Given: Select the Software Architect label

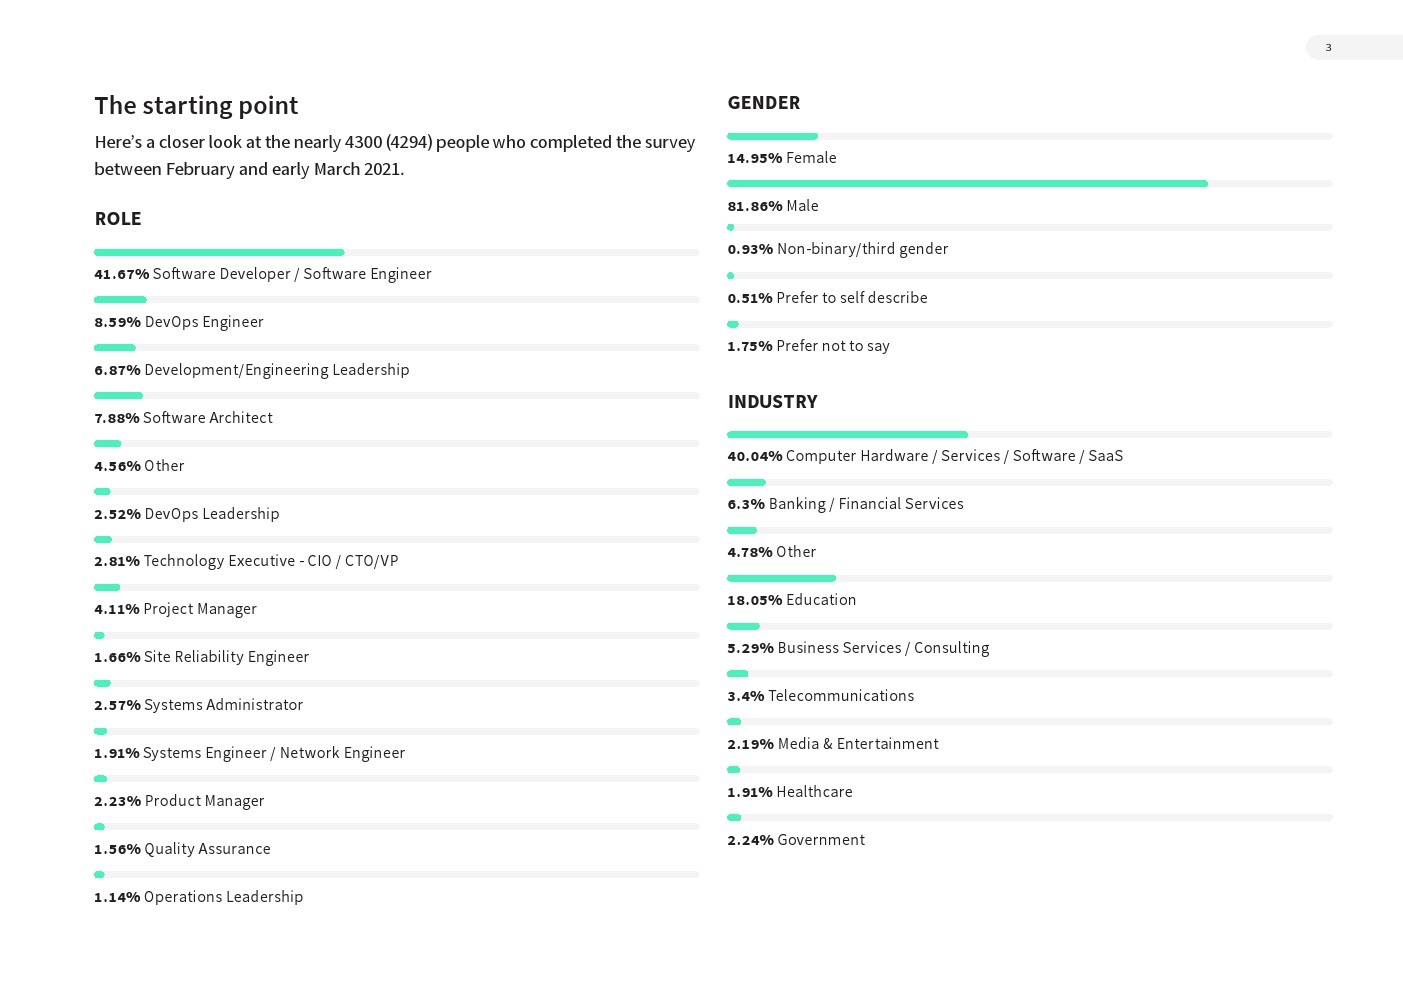Looking at the screenshot, I should point(208,418).
